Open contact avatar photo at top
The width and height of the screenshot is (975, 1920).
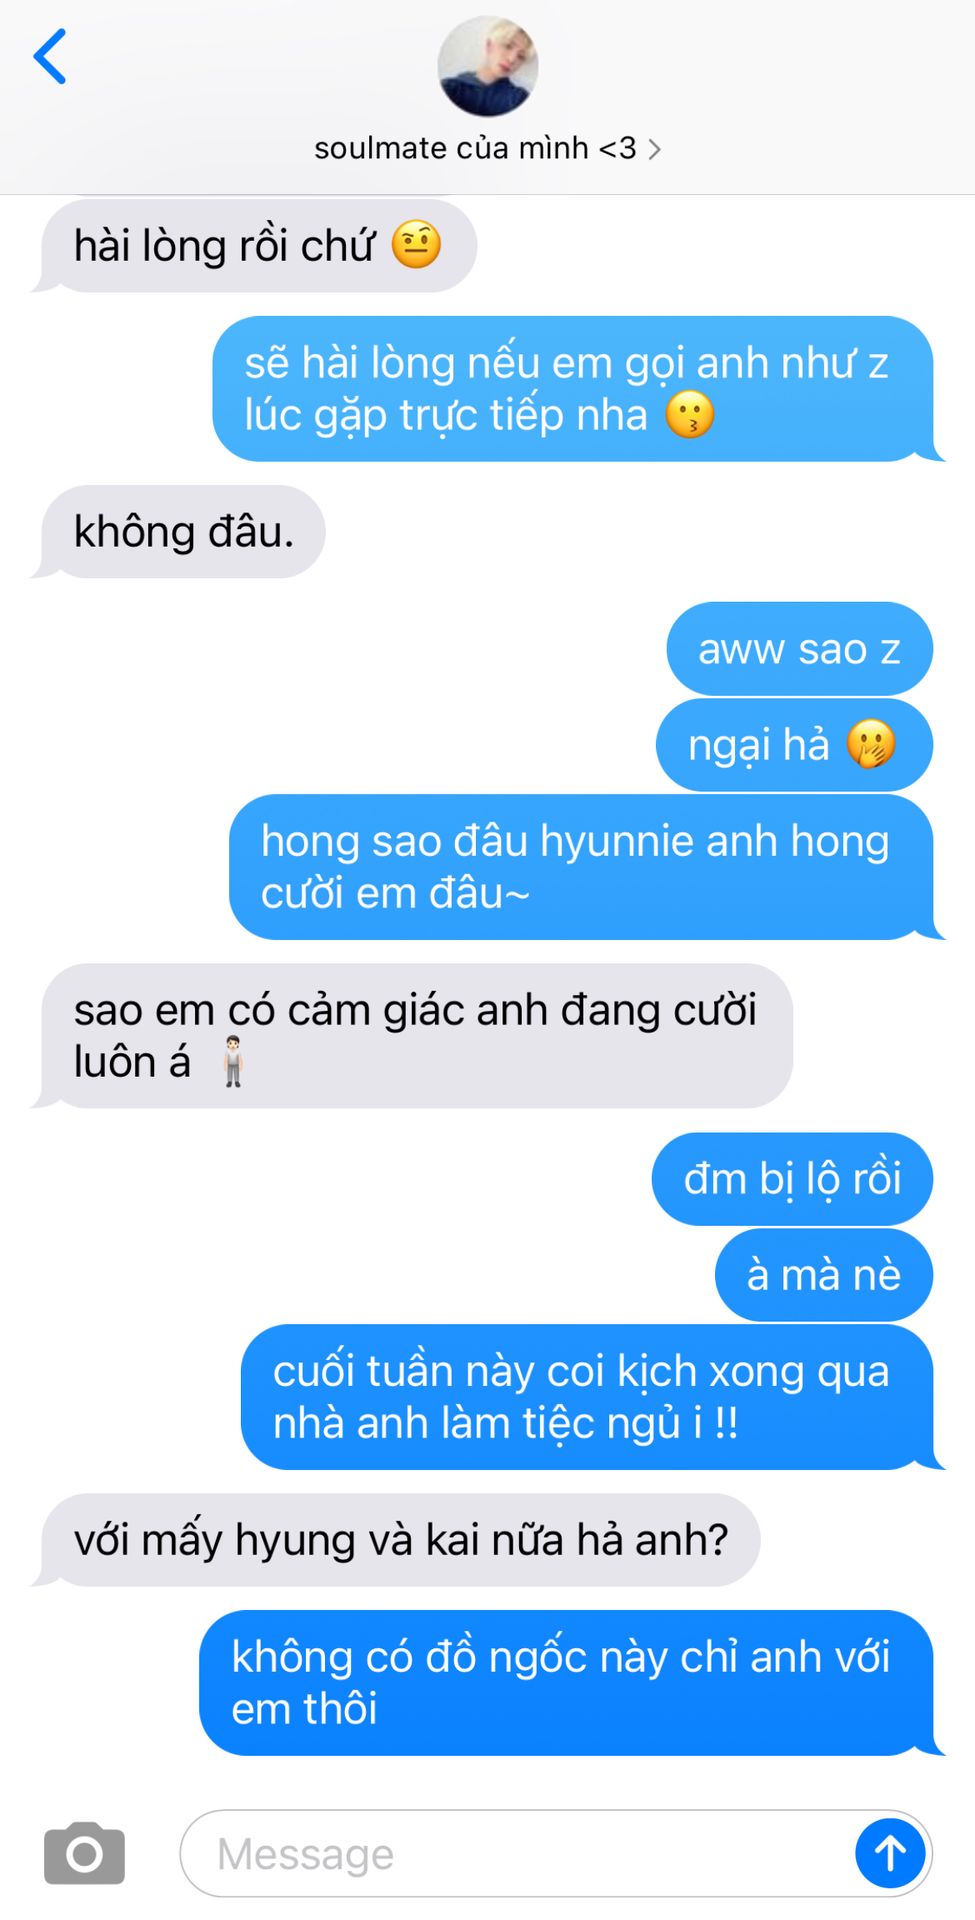(488, 66)
